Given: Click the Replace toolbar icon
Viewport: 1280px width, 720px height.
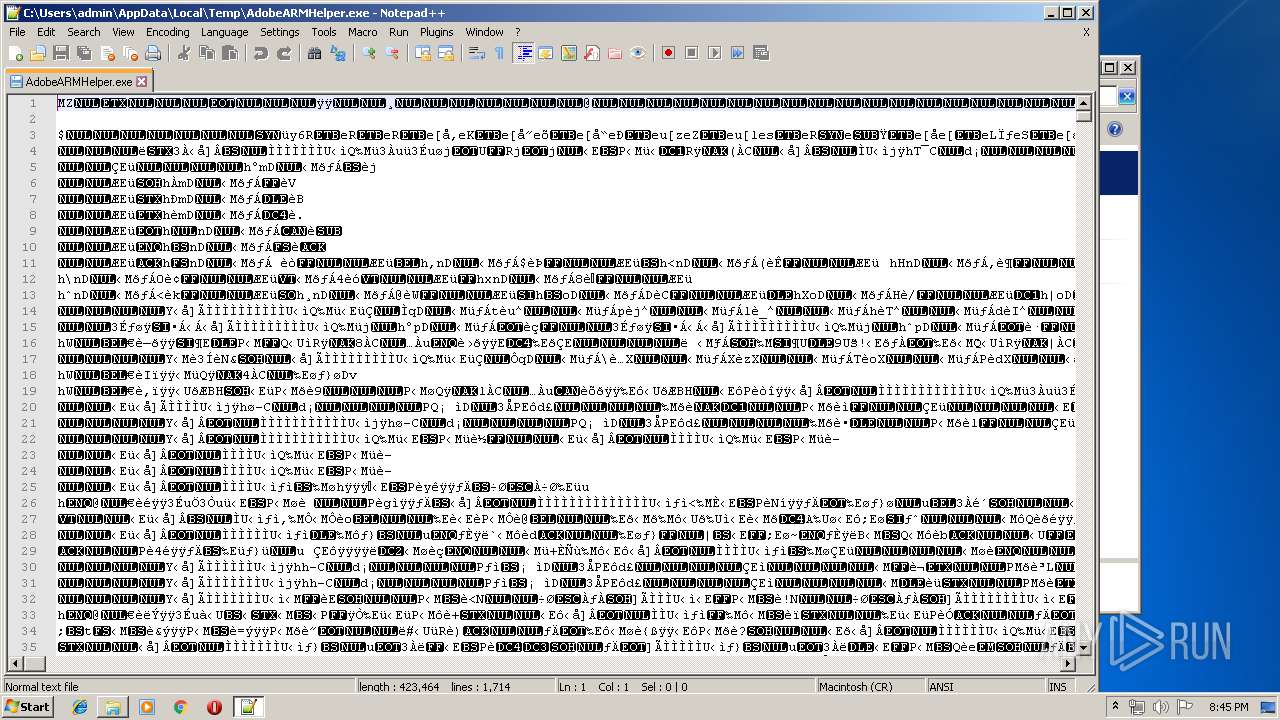Looking at the screenshot, I should tap(338, 53).
